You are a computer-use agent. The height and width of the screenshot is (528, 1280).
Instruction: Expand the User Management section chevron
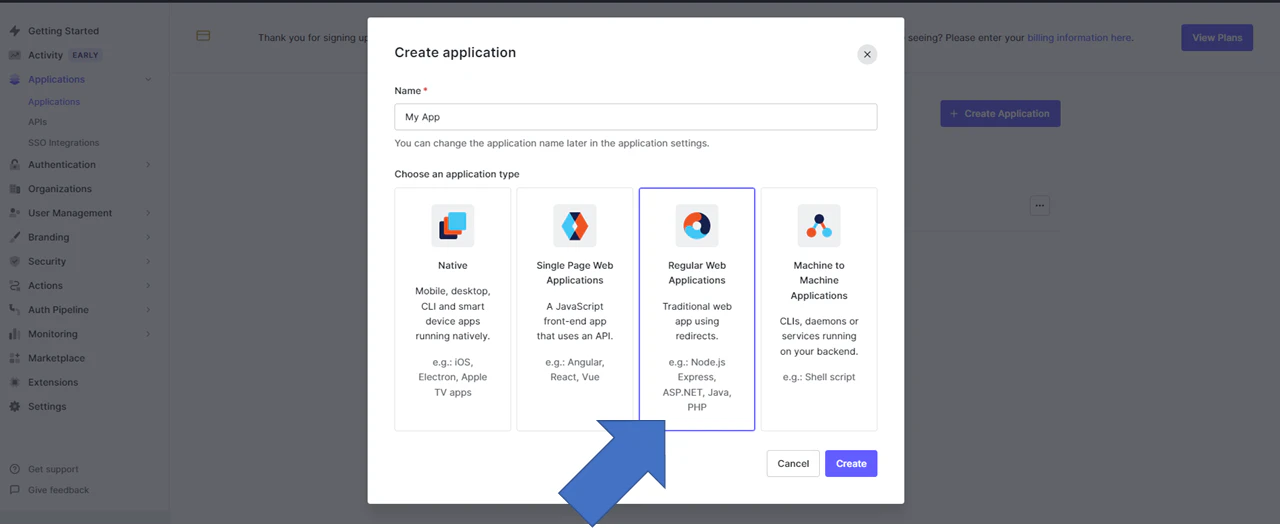pyautogui.click(x=148, y=213)
